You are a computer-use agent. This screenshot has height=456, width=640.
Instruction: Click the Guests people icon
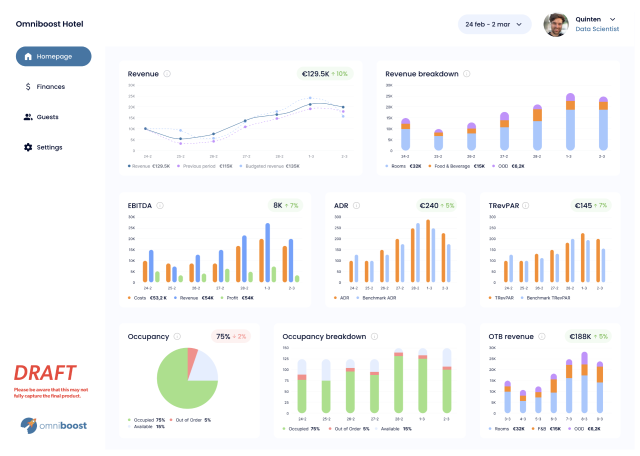[x=28, y=117]
